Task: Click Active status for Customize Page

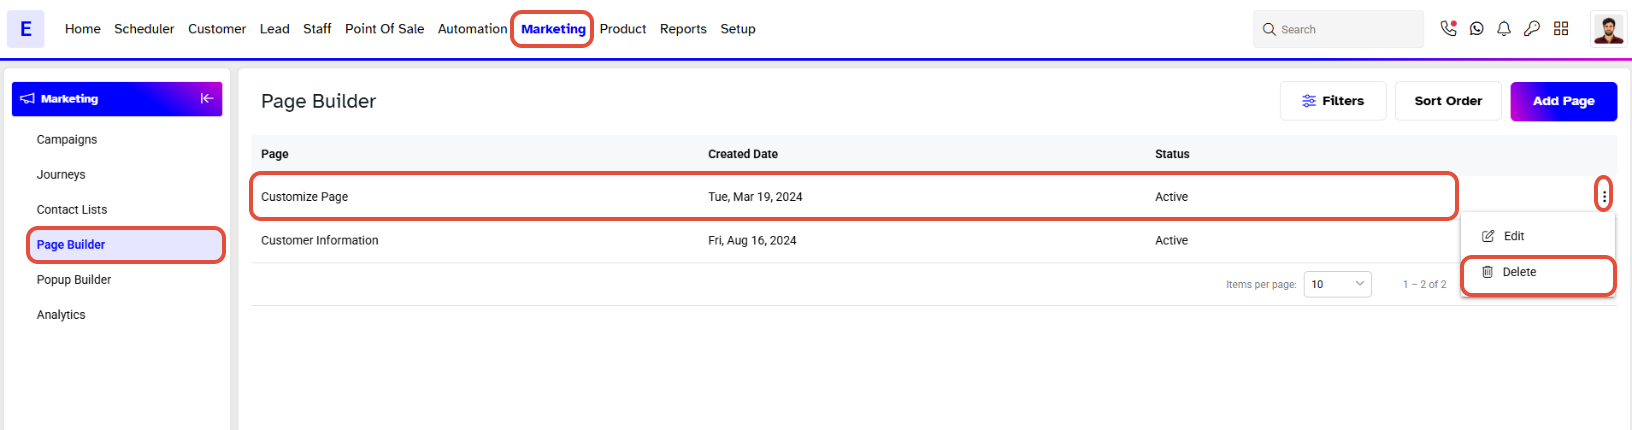Action: [1171, 197]
